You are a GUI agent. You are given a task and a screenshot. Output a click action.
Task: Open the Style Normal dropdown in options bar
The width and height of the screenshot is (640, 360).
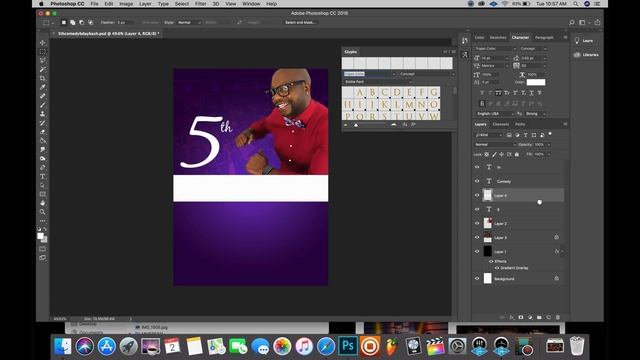[189, 22]
